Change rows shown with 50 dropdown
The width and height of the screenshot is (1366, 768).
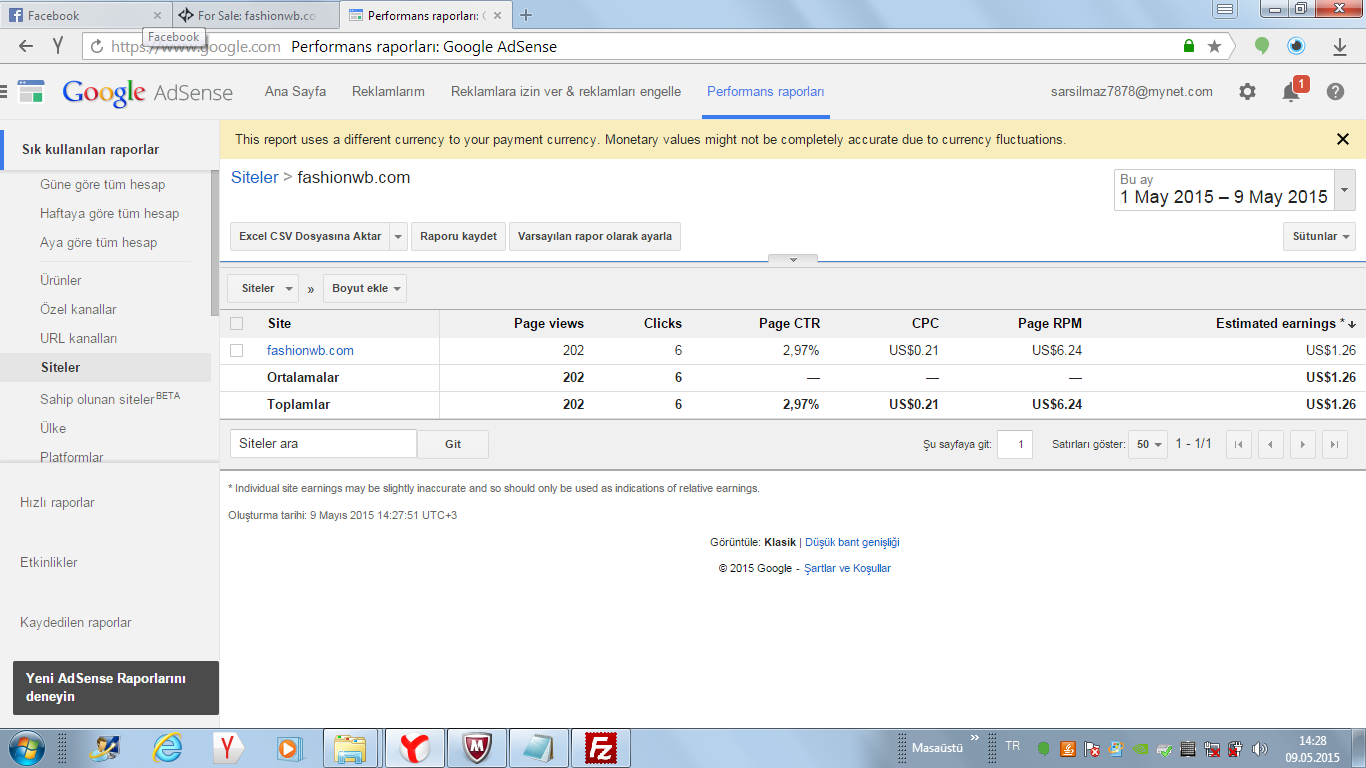coord(1149,445)
